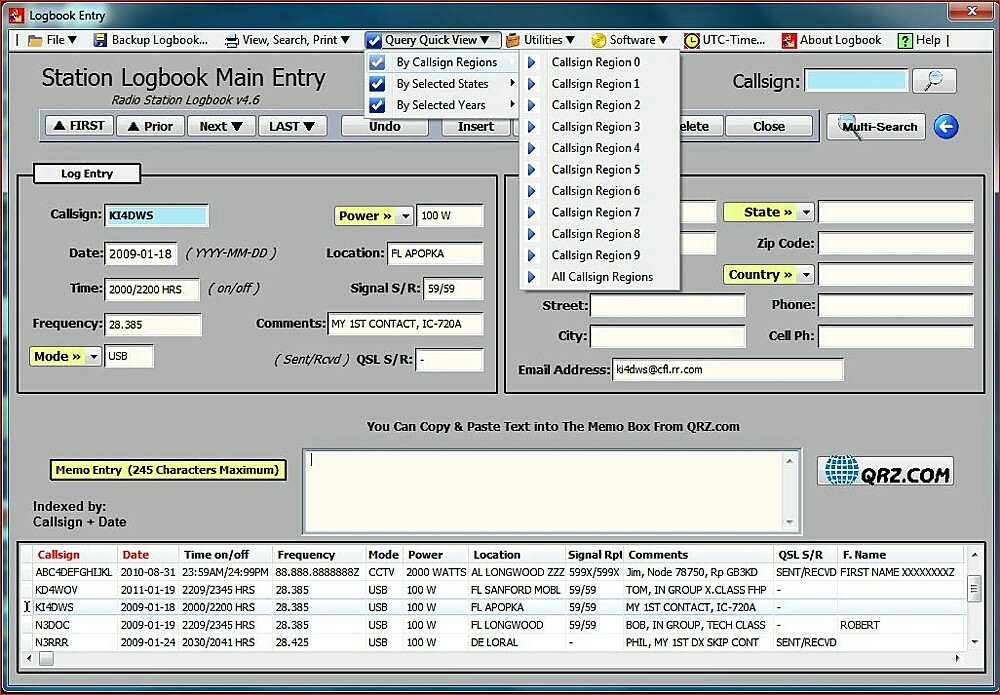Click the About Logbook red icon
1000x695 pixels.
(789, 41)
